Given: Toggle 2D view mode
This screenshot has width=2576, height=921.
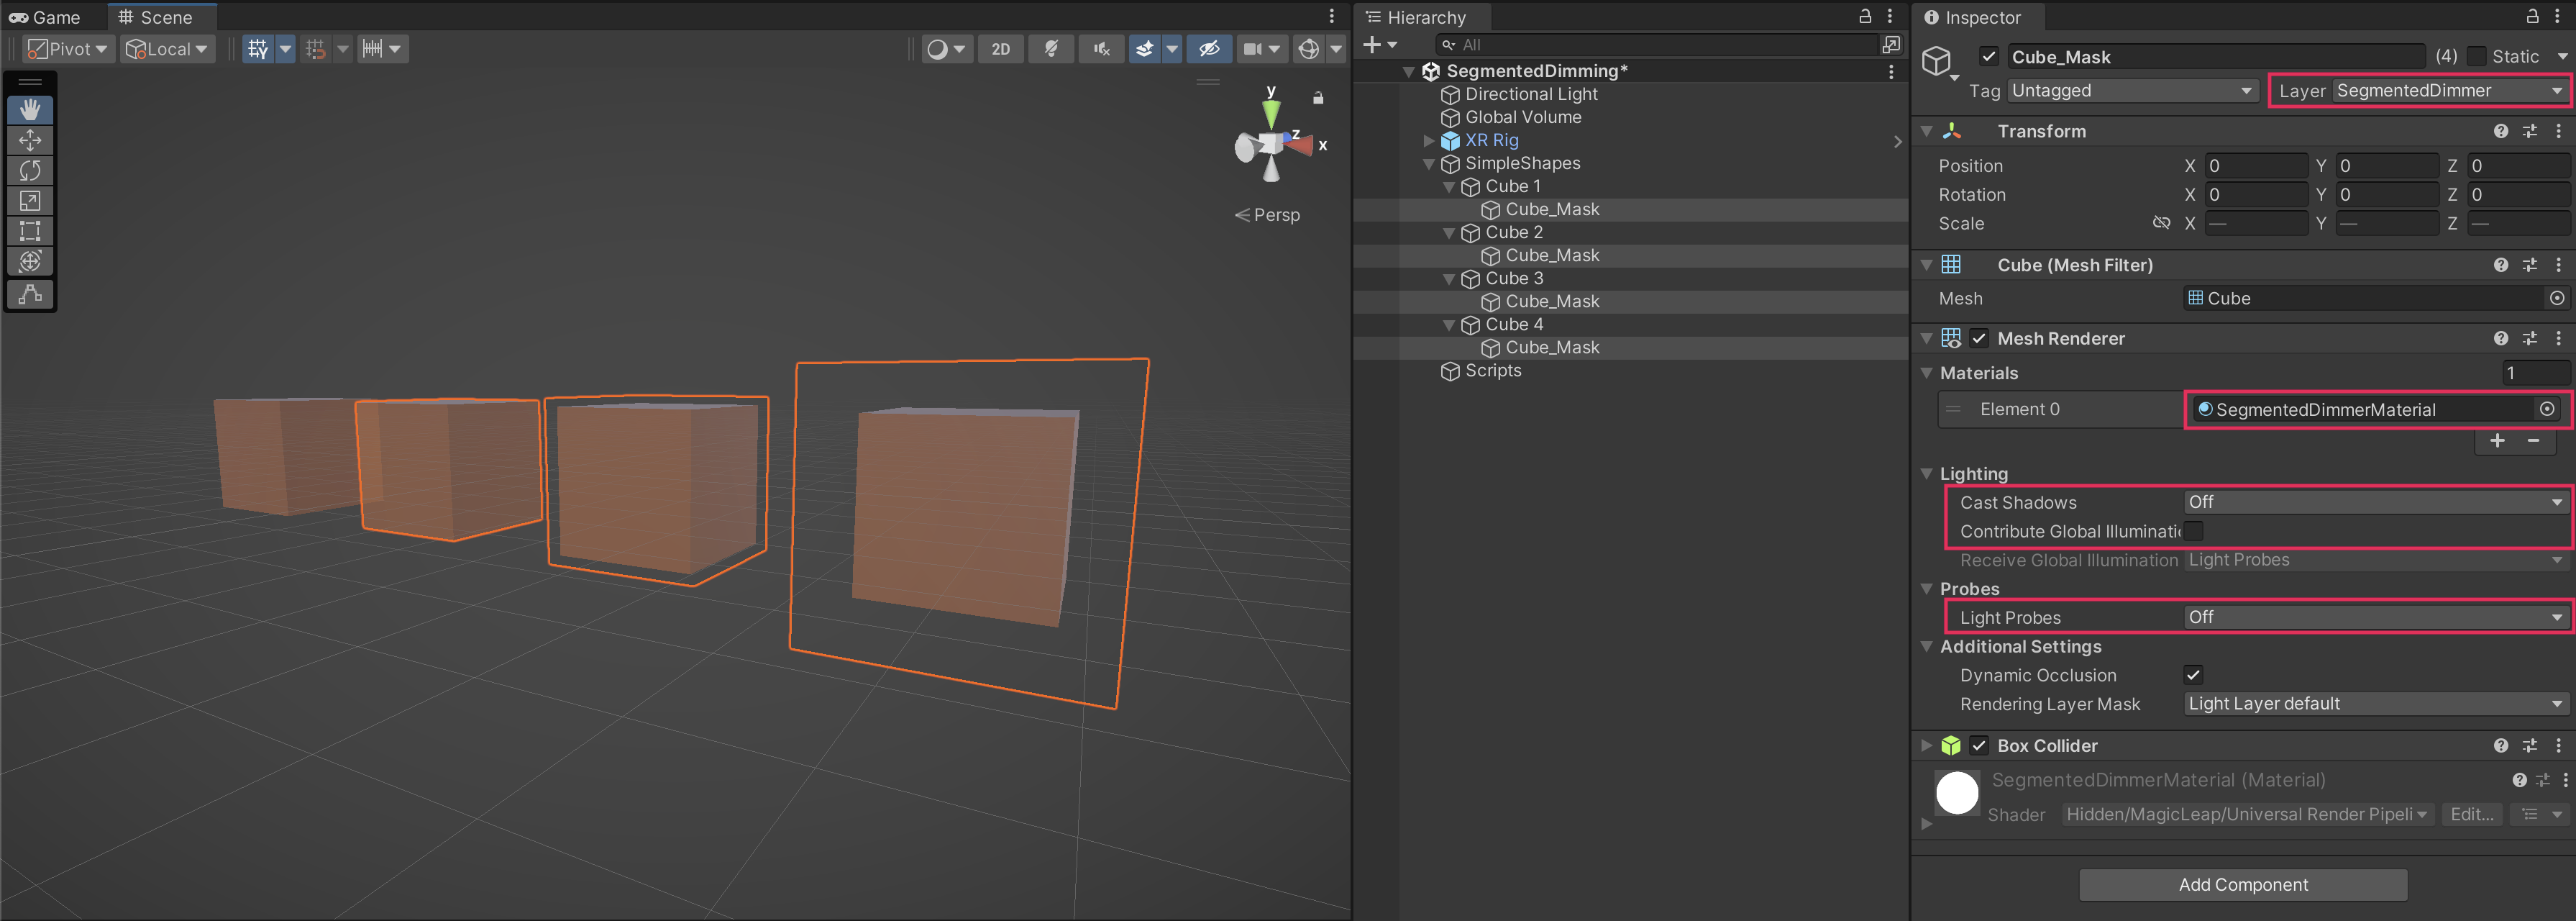Looking at the screenshot, I should 1000,49.
